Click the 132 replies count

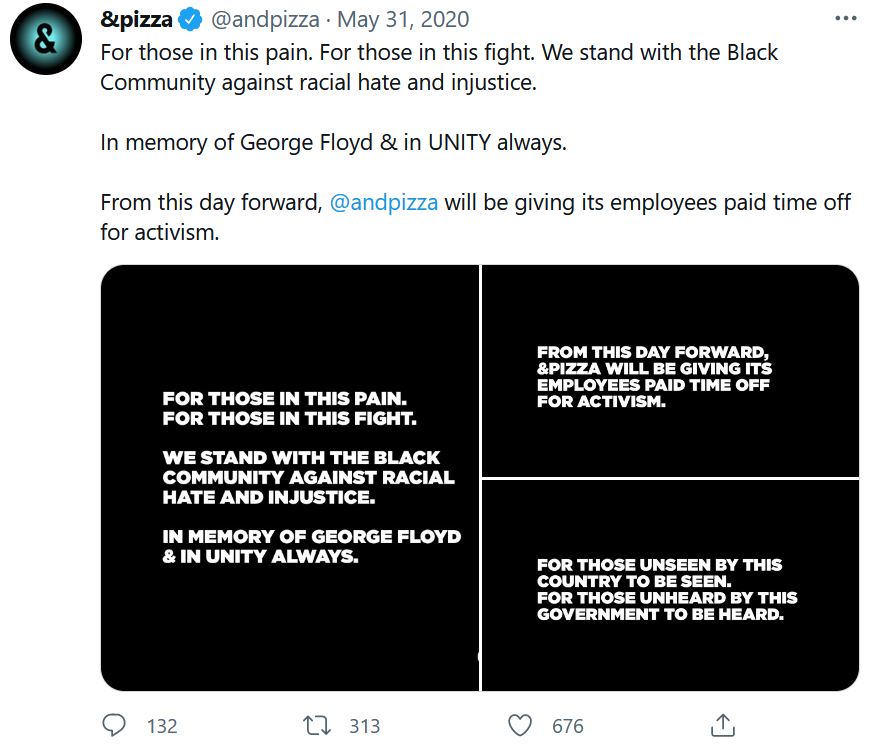tap(162, 726)
